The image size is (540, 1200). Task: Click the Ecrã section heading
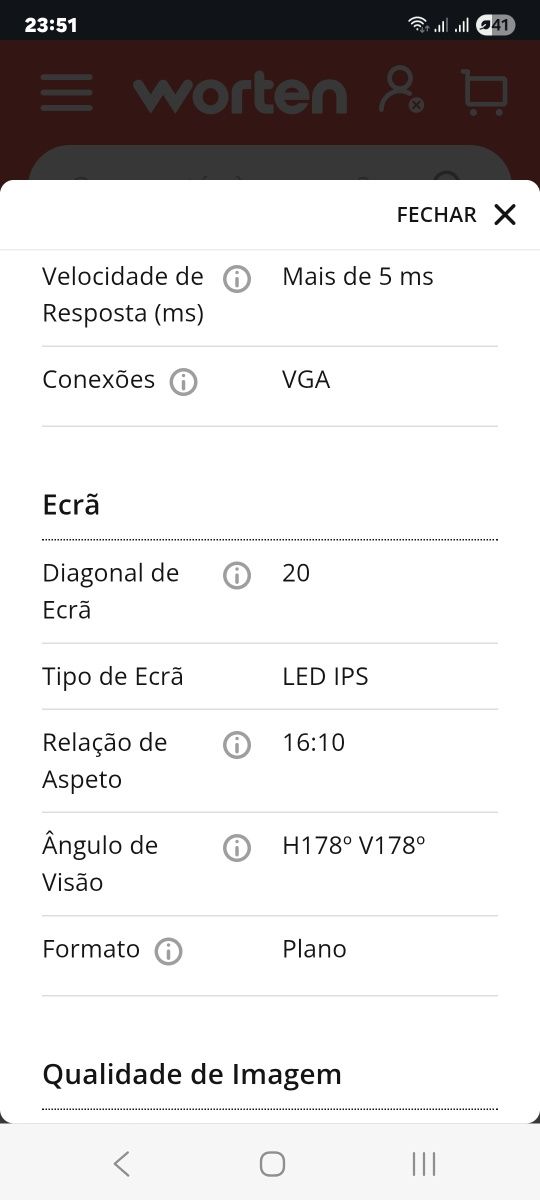point(71,505)
